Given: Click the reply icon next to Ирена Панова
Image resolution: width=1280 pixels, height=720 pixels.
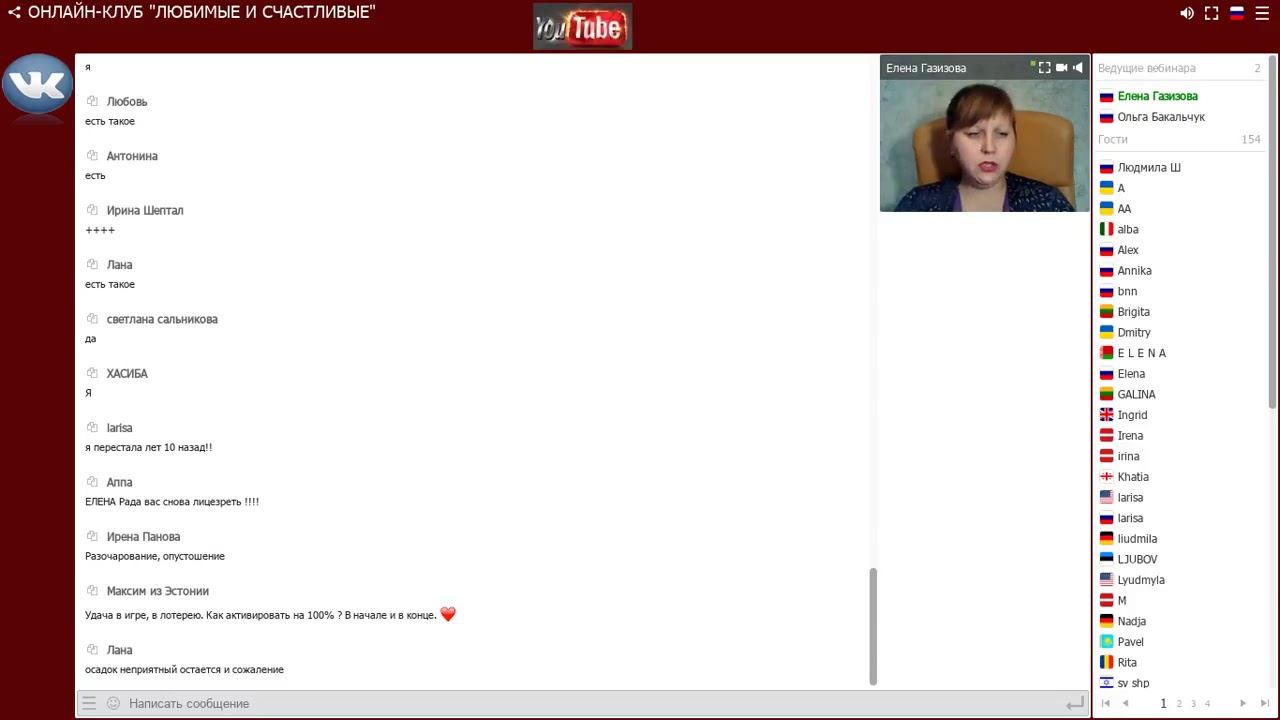Looking at the screenshot, I should click(x=92, y=536).
